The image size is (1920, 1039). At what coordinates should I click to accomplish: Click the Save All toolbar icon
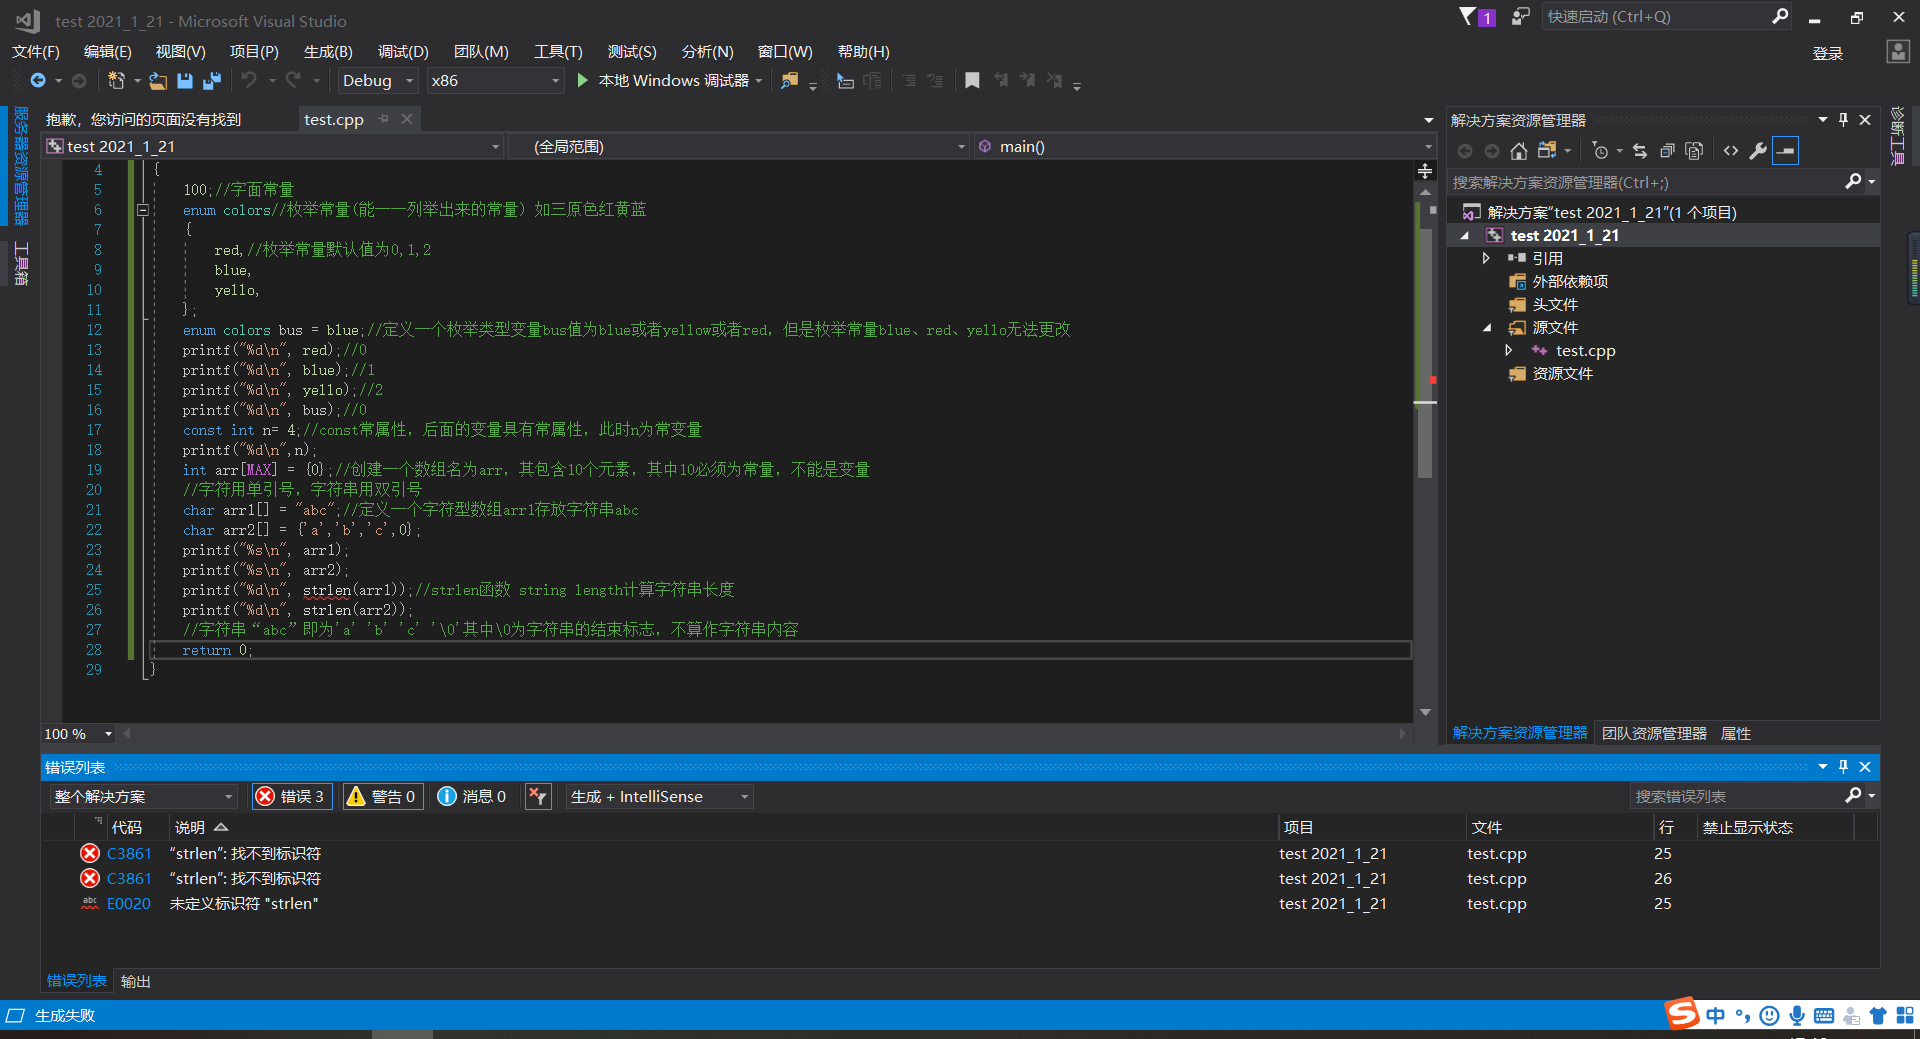tap(212, 81)
